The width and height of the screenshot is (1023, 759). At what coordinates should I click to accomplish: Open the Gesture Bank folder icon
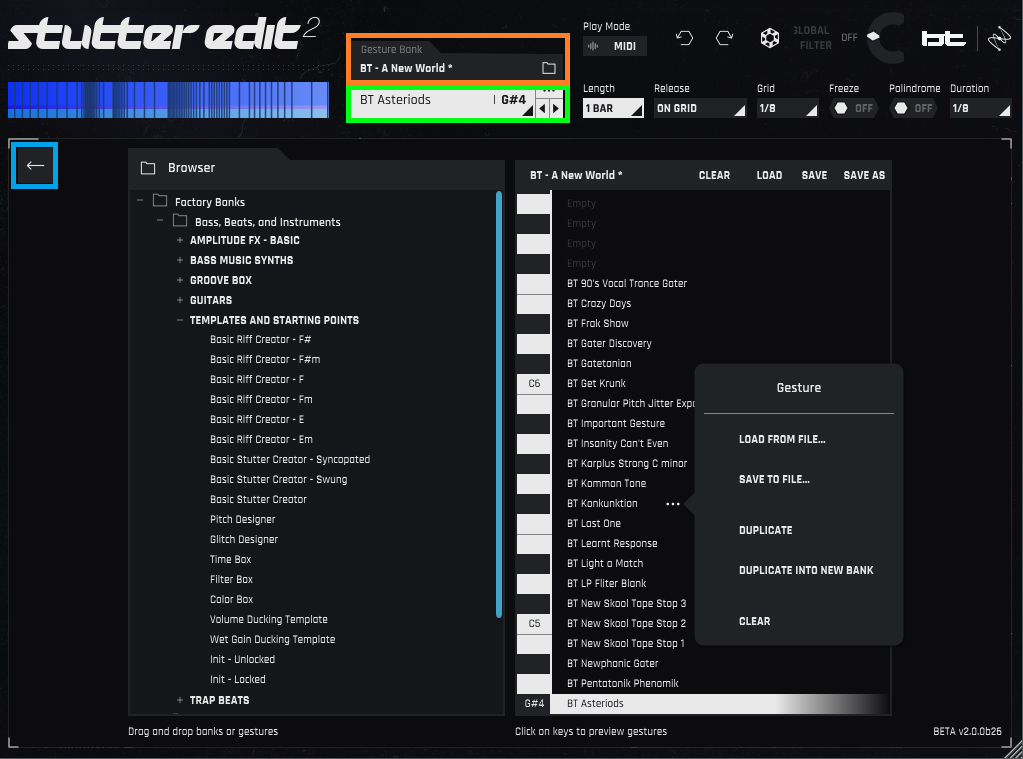tap(549, 68)
